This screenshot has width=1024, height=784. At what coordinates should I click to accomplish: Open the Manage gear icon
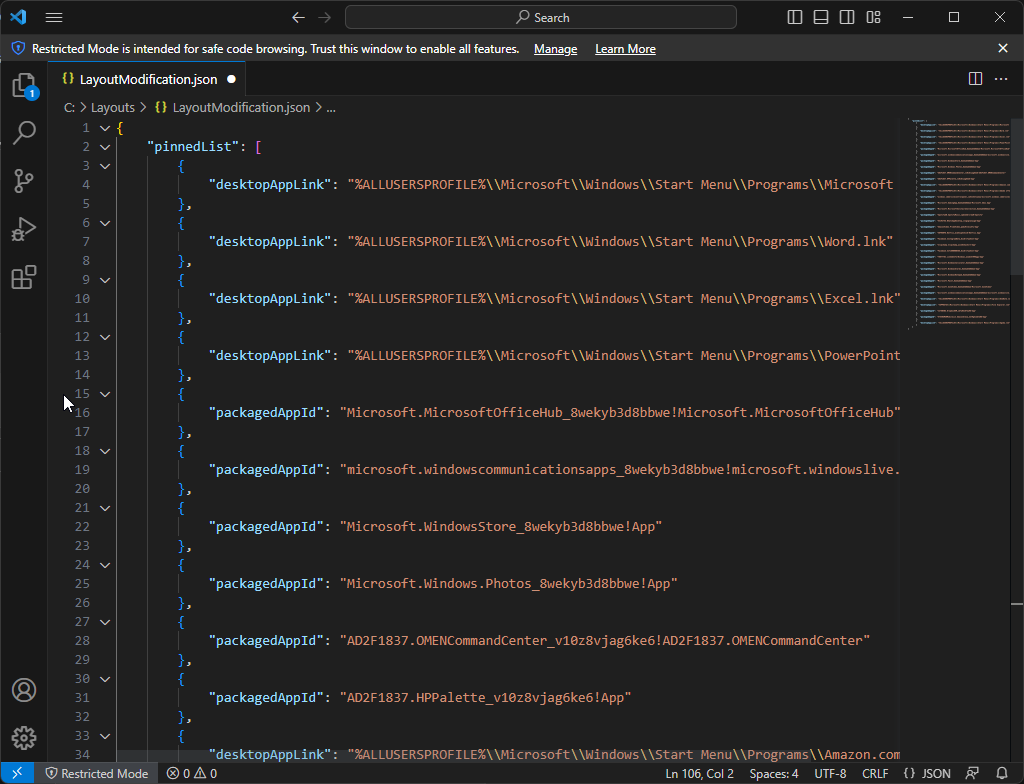click(24, 739)
